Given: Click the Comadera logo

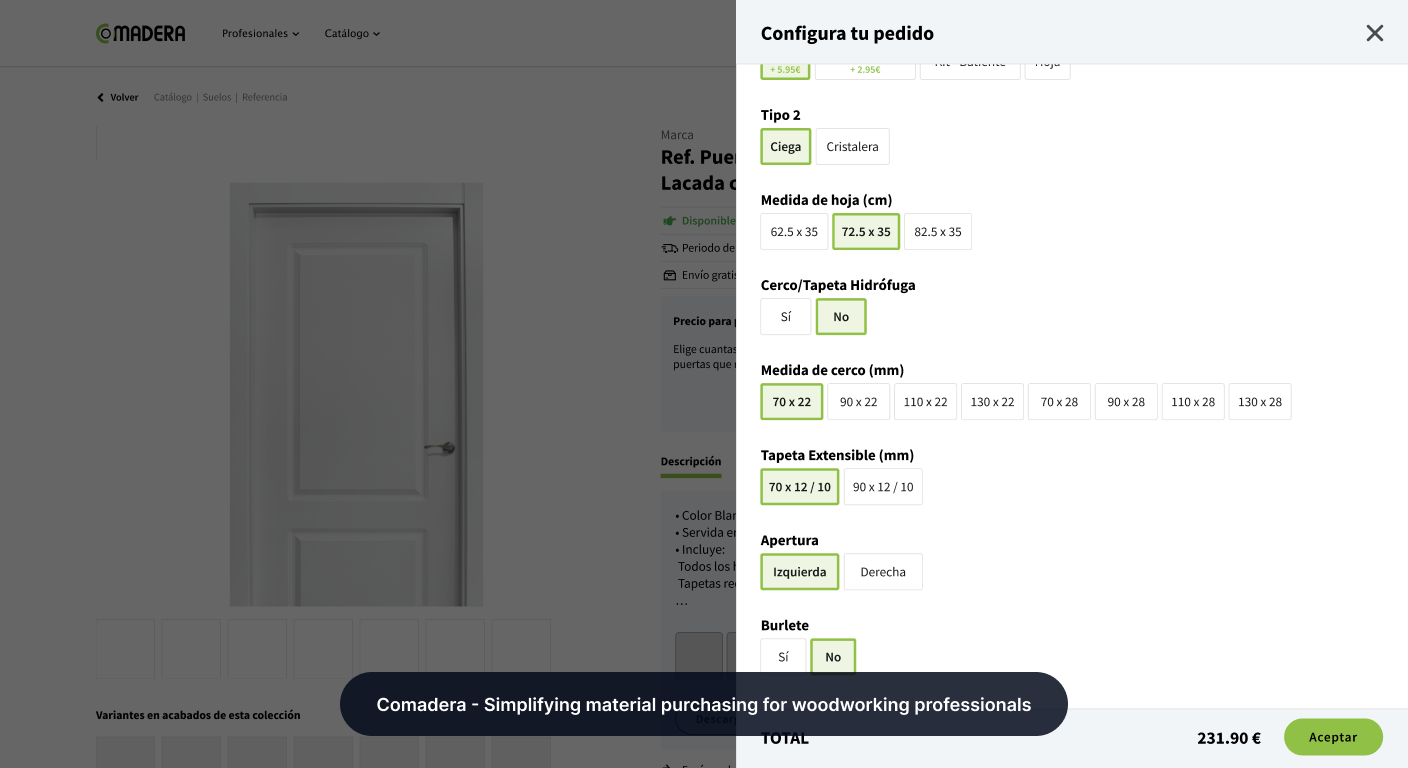Looking at the screenshot, I should (x=141, y=33).
